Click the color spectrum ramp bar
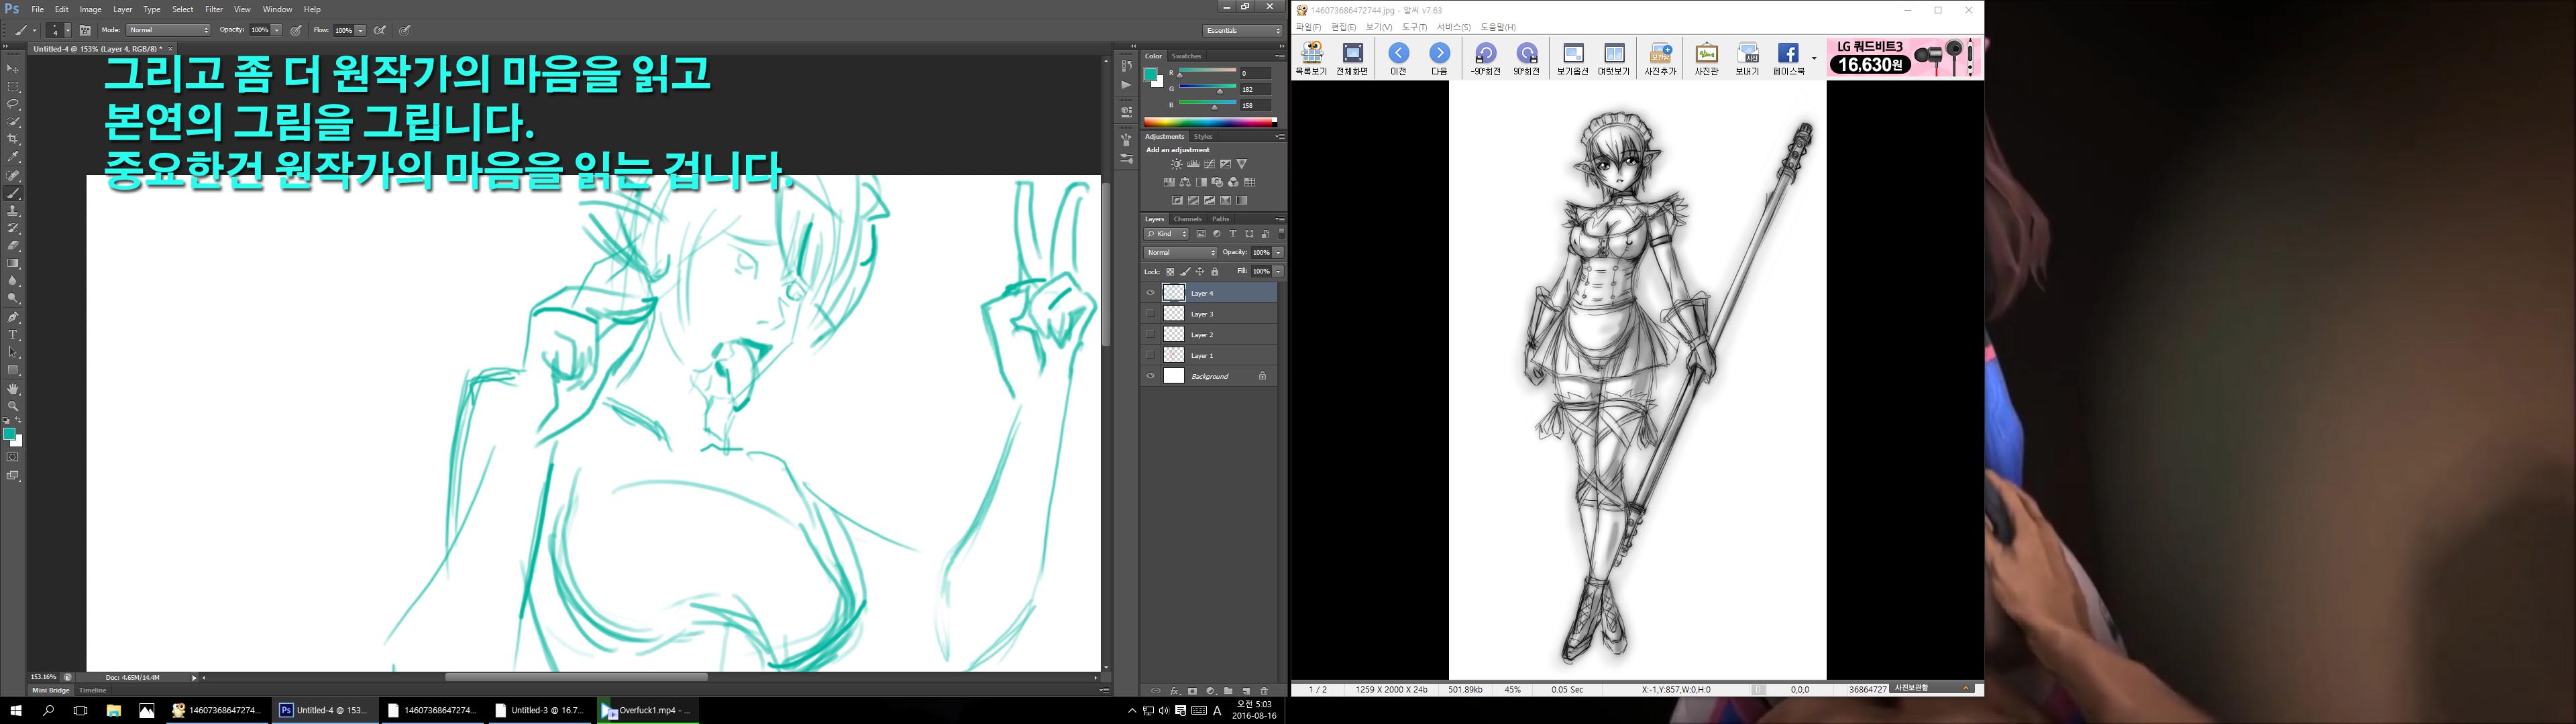Viewport: 2576px width, 724px height. (1210, 122)
